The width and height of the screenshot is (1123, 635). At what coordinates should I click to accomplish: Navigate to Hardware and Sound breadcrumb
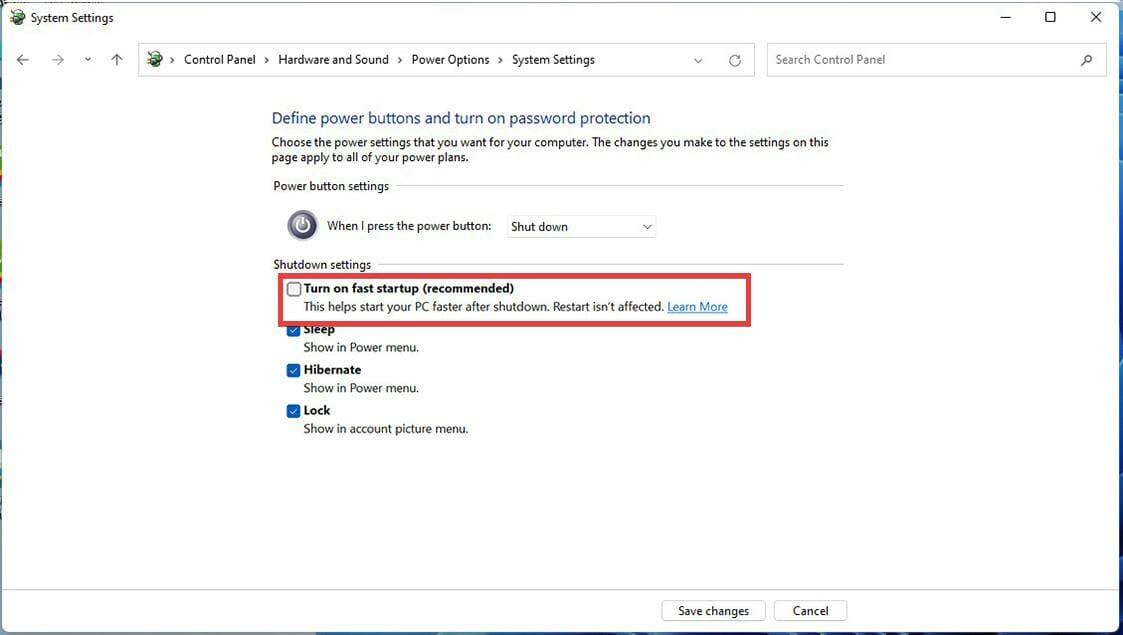click(333, 59)
